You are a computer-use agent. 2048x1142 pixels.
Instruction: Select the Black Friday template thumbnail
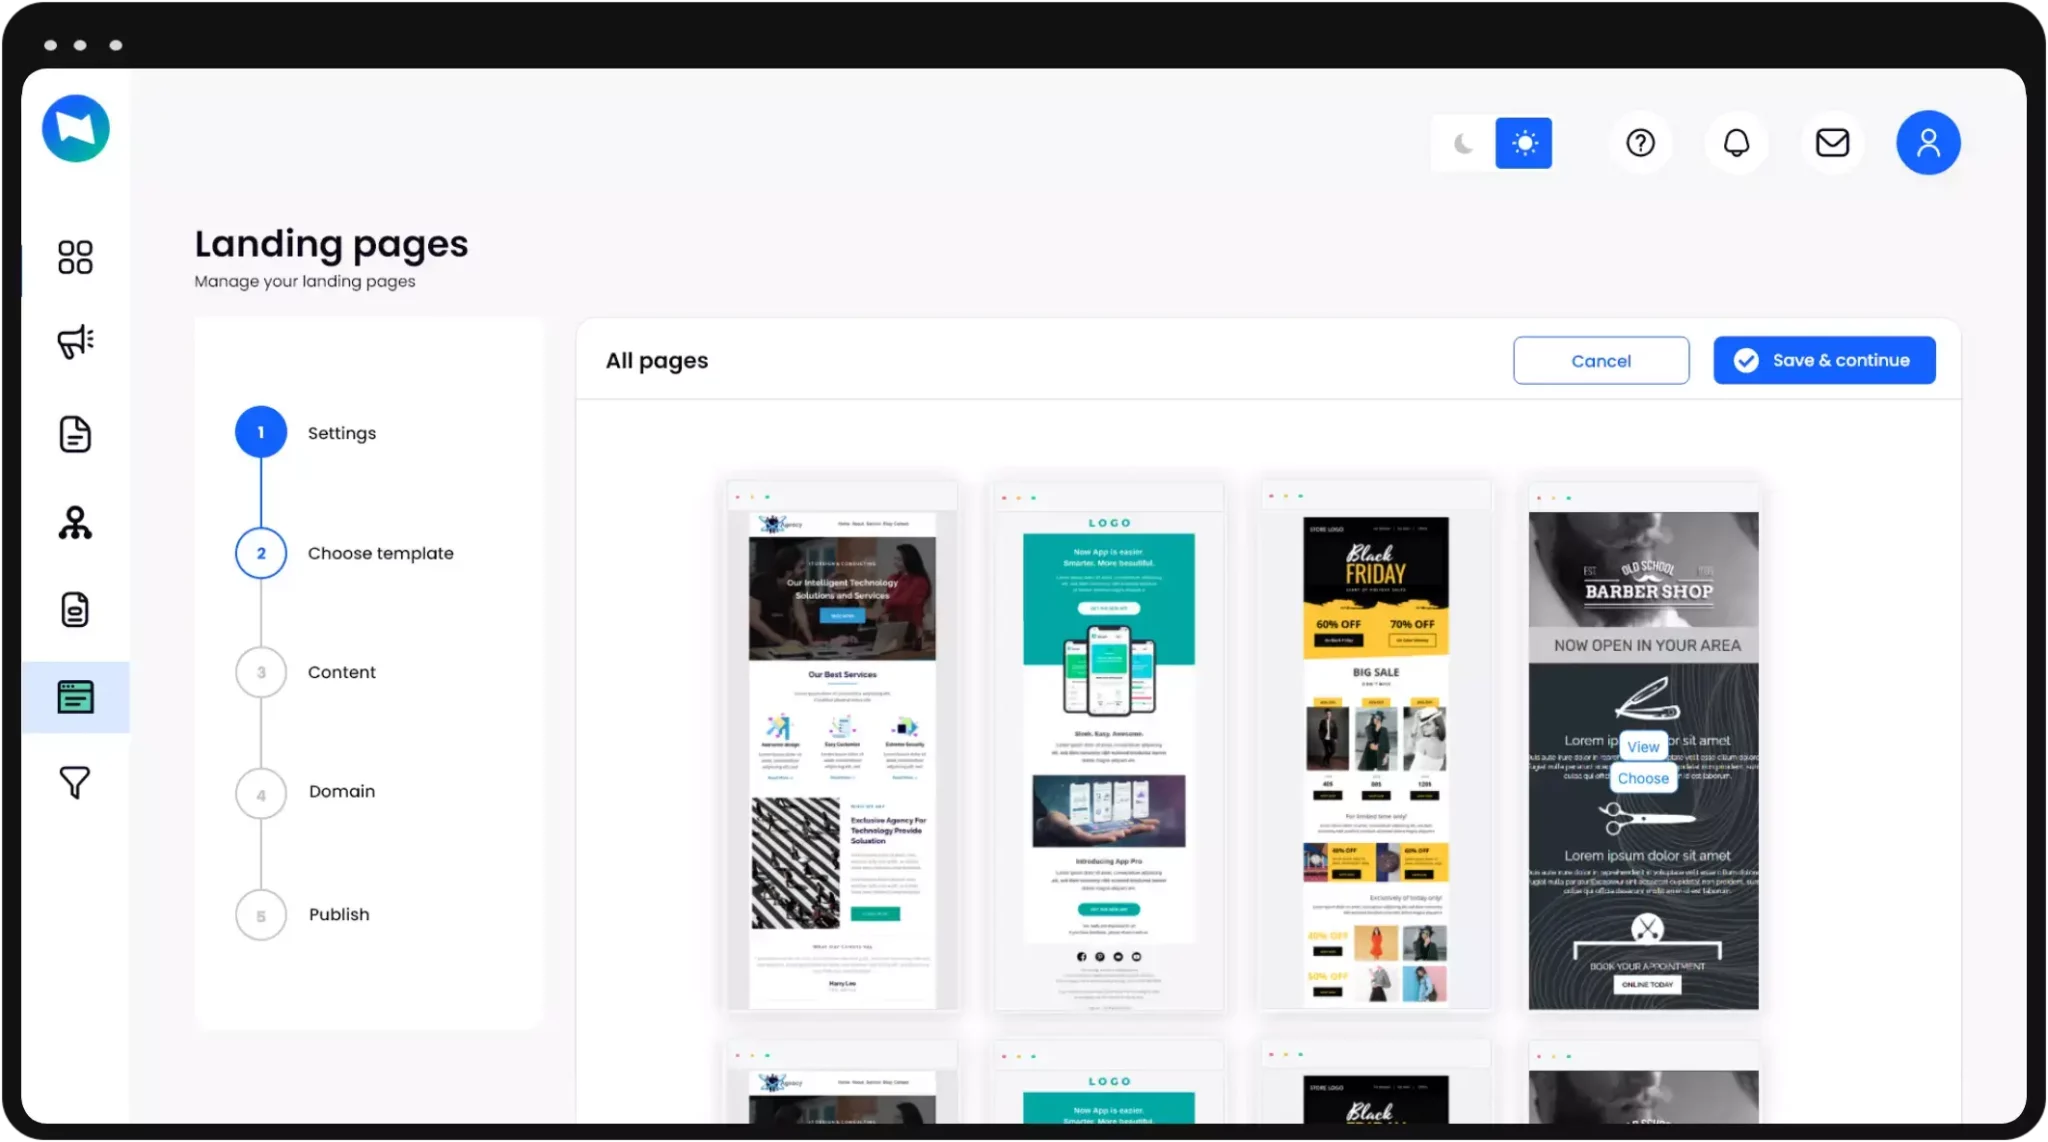[x=1376, y=746]
